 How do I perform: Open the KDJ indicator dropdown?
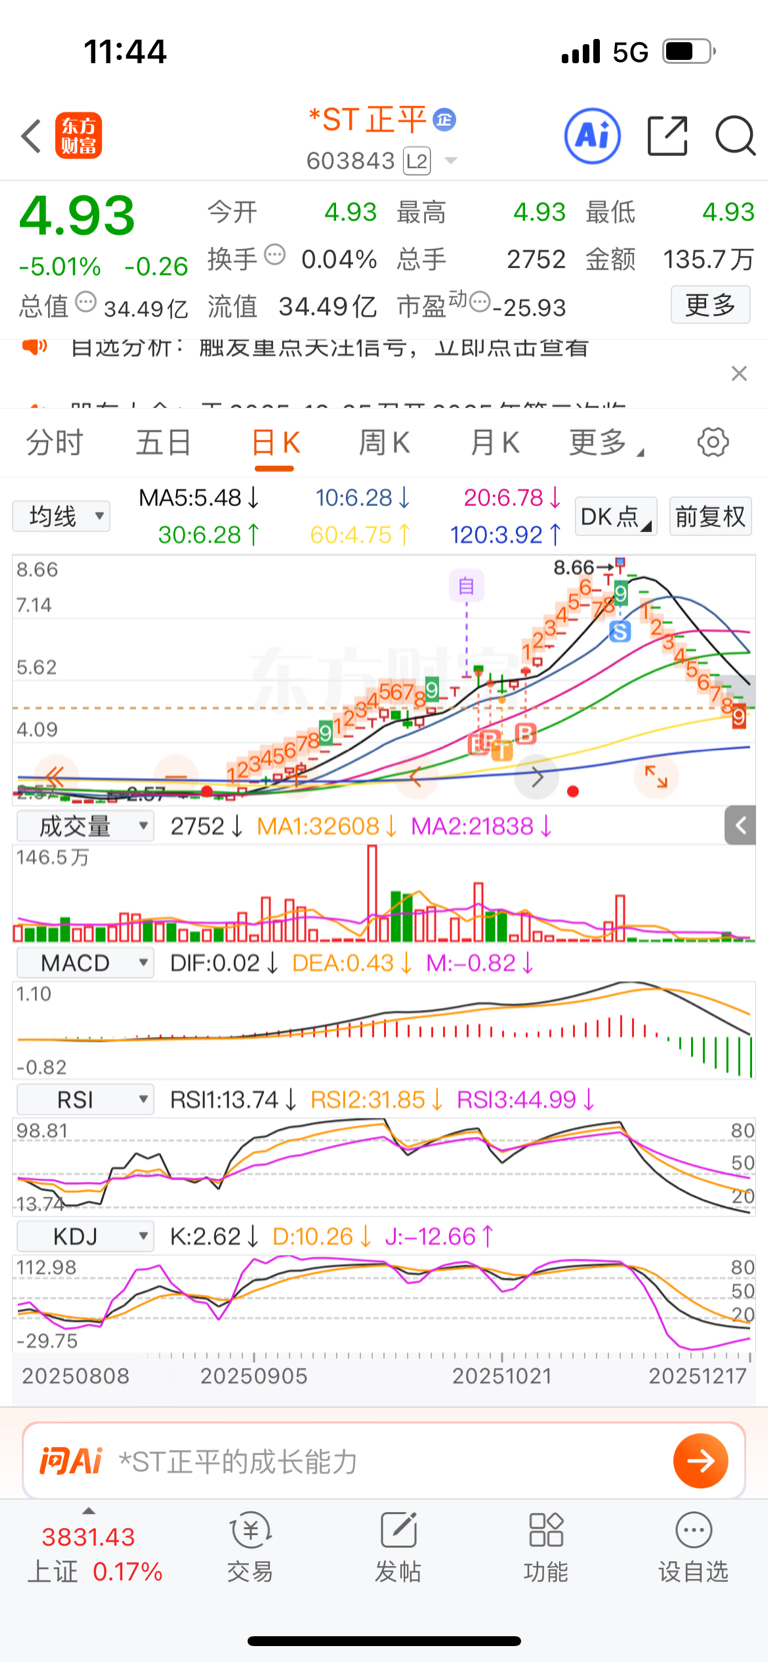coord(85,1237)
